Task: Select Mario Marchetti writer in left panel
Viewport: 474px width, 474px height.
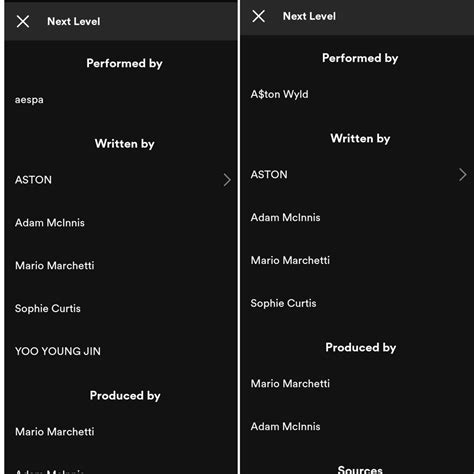Action: click(x=55, y=266)
